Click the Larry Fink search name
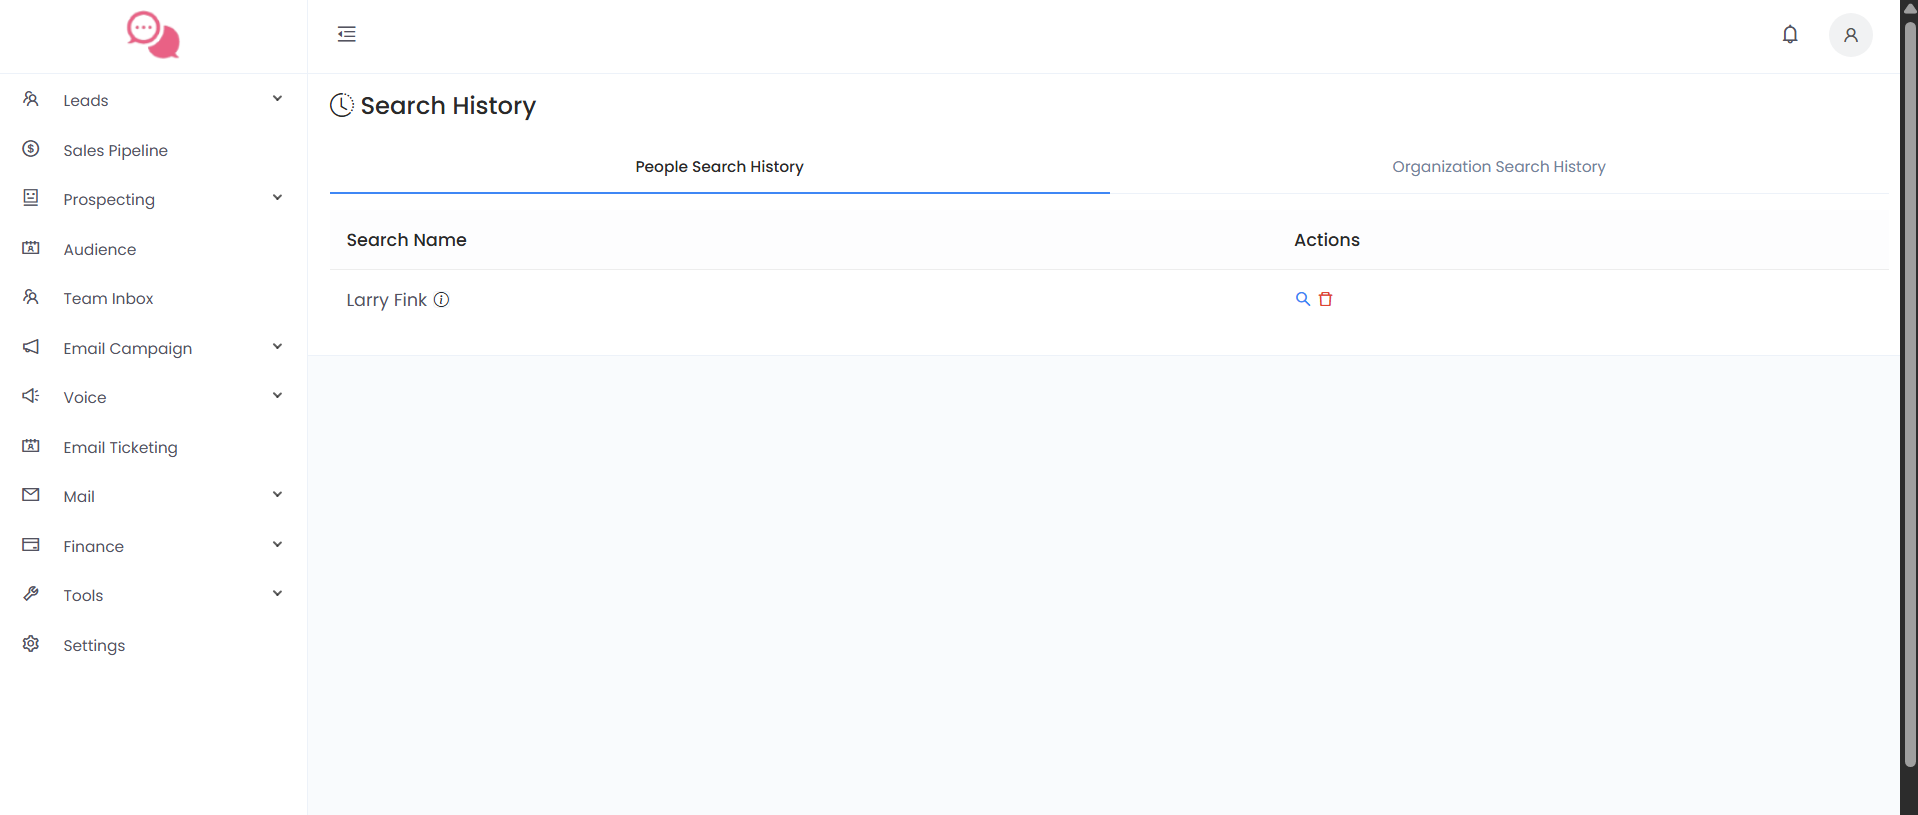Image resolution: width=1918 pixels, height=815 pixels. [x=386, y=300]
